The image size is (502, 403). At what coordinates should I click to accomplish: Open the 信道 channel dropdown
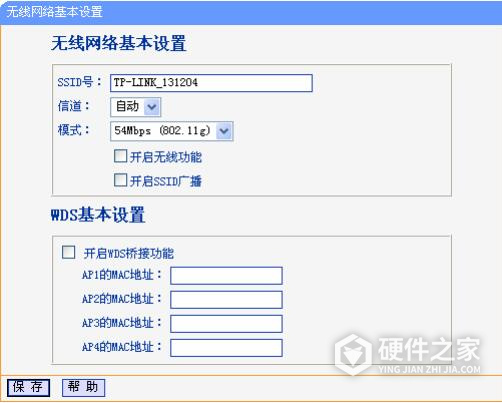(x=136, y=107)
